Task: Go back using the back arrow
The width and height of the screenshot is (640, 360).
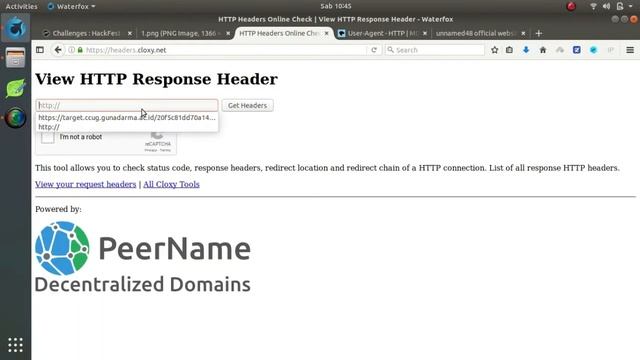Action: [x=58, y=50]
